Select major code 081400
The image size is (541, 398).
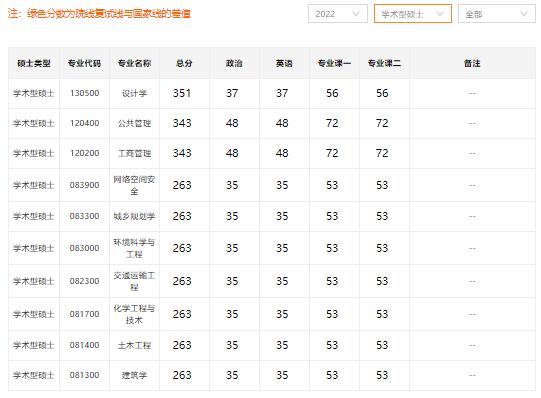[85, 345]
